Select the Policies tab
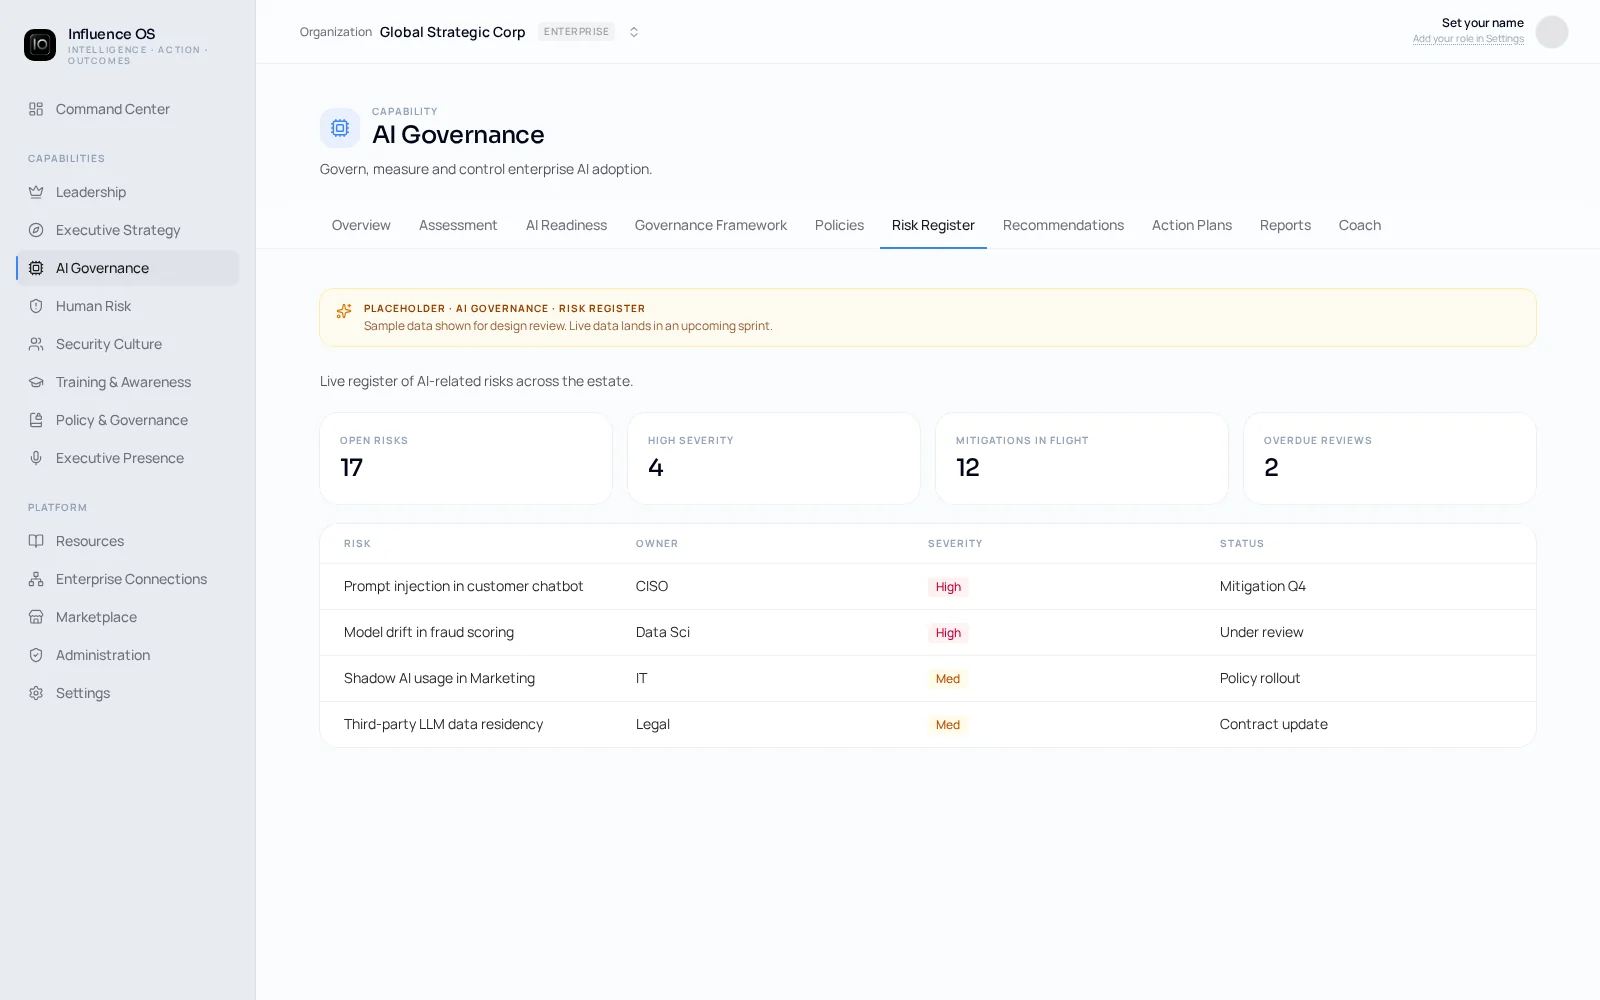 pyautogui.click(x=839, y=225)
